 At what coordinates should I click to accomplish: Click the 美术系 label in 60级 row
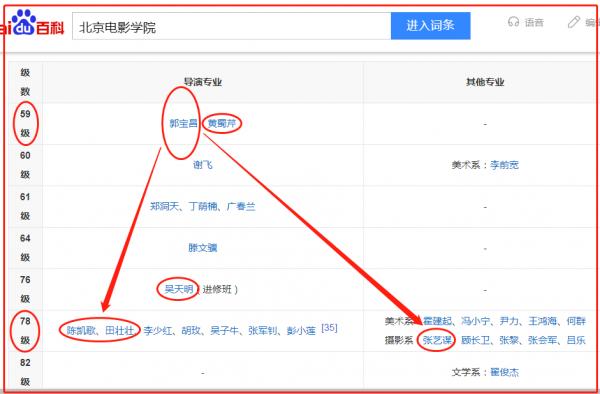pyautogui.click(x=466, y=165)
